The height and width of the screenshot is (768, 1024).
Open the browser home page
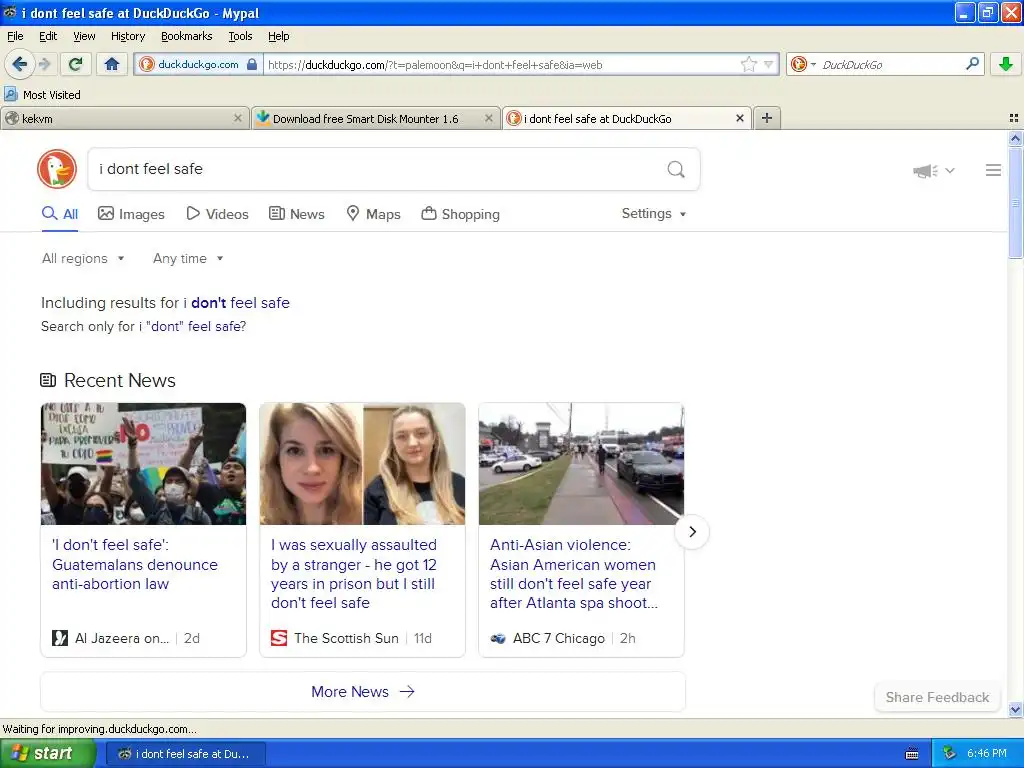click(x=112, y=64)
